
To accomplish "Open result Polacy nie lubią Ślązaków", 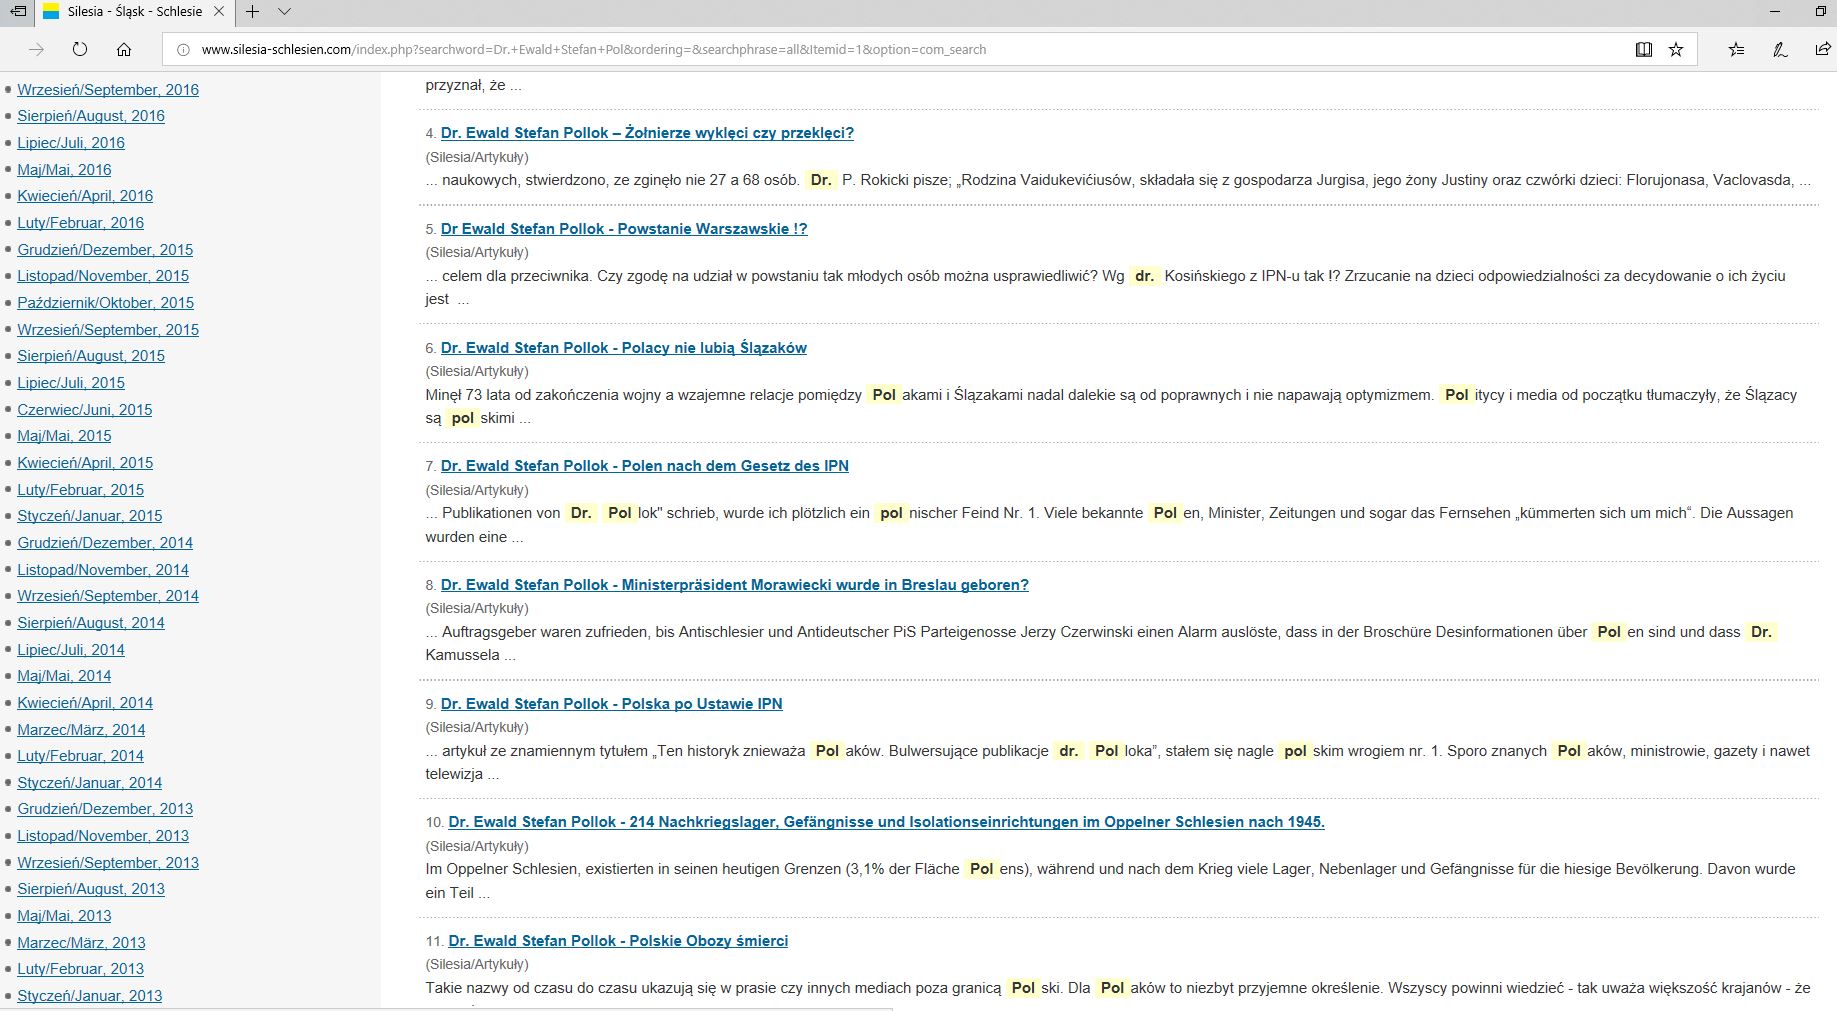I will pyautogui.click(x=624, y=348).
